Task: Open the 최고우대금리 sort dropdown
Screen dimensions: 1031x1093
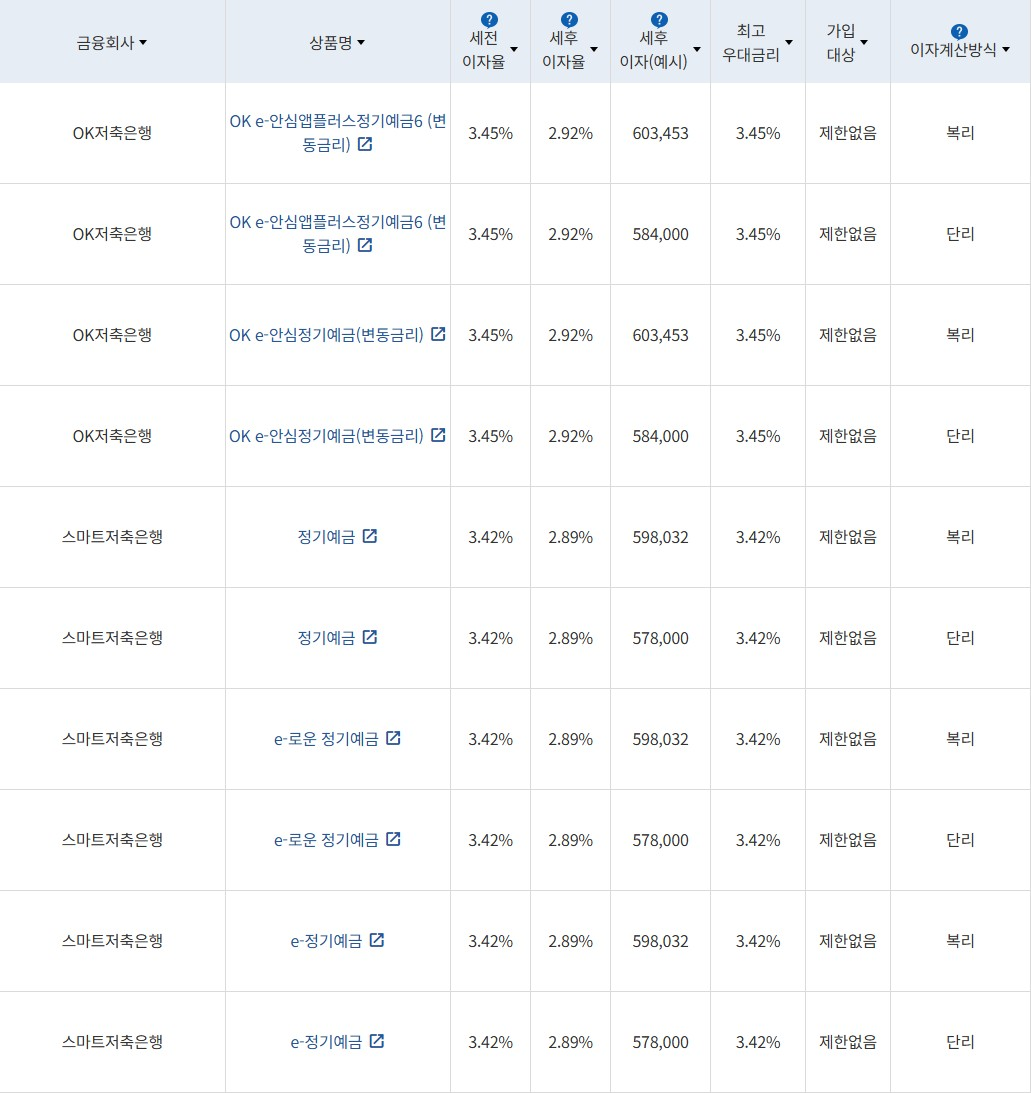Action: tap(789, 42)
